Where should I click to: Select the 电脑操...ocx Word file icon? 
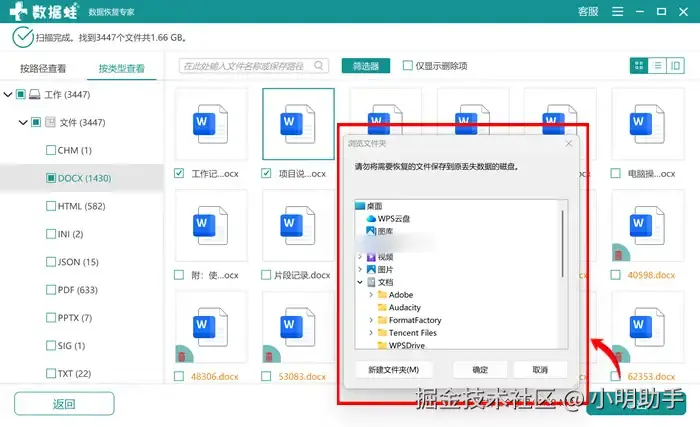(x=647, y=124)
